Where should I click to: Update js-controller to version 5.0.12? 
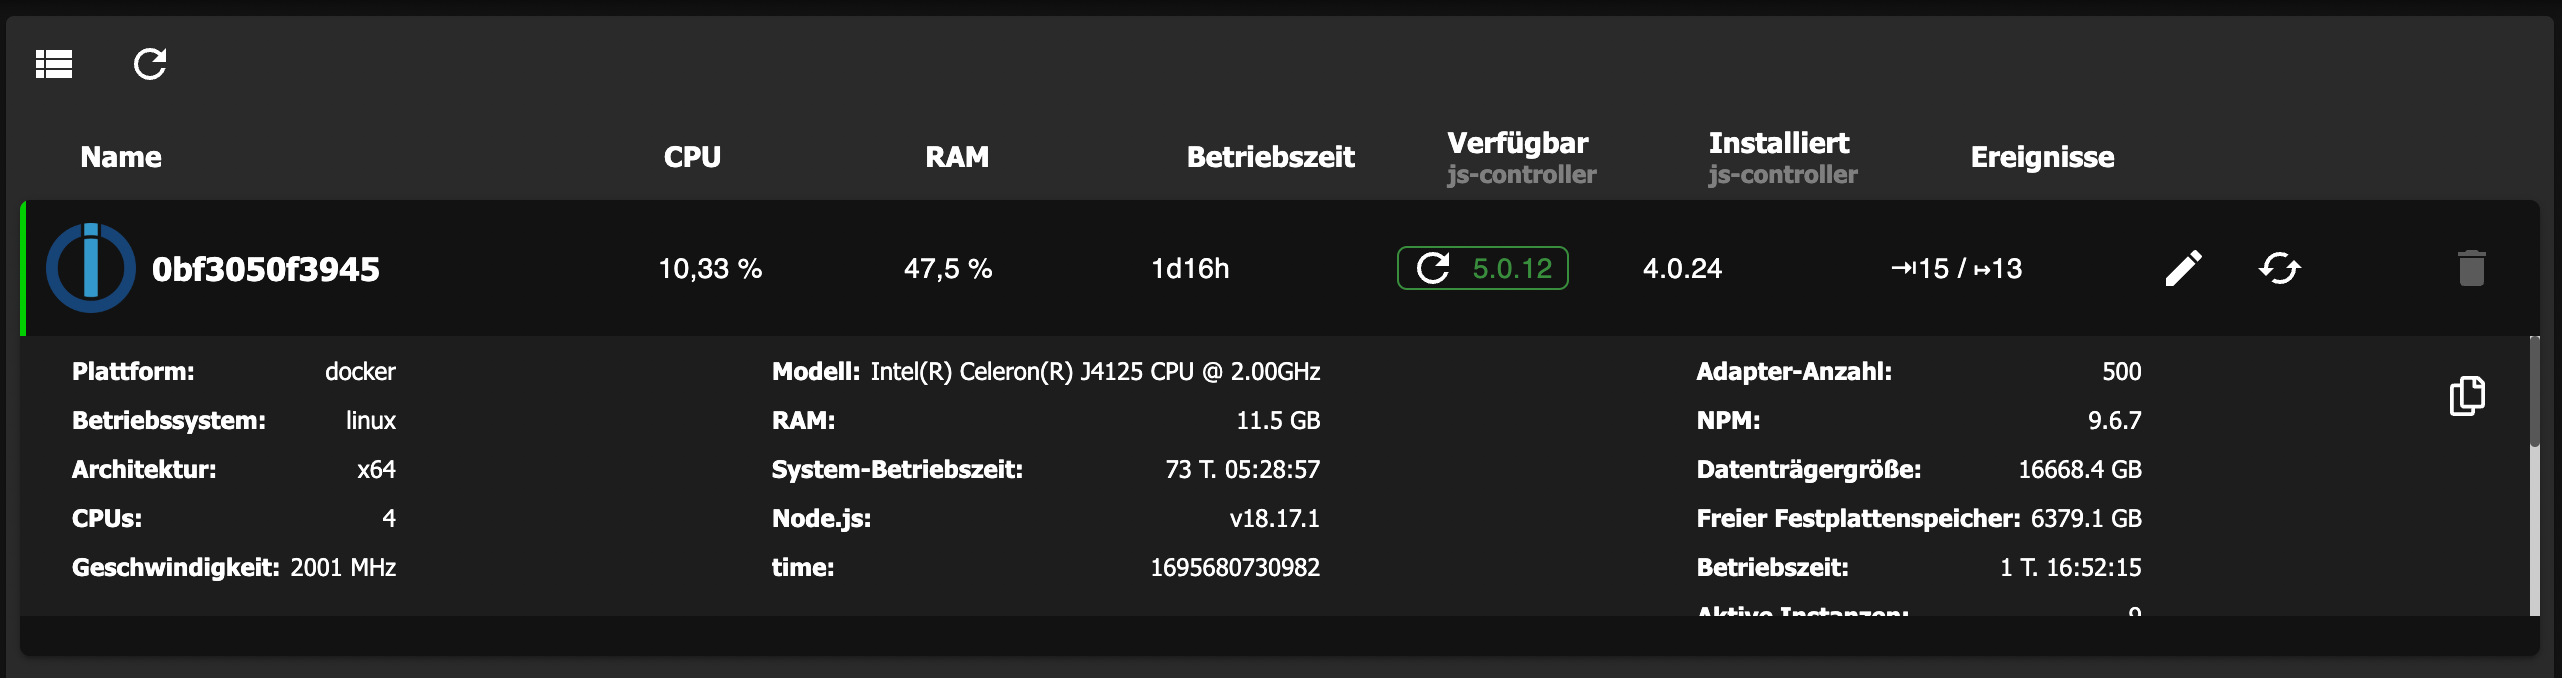pyautogui.click(x=1511, y=268)
